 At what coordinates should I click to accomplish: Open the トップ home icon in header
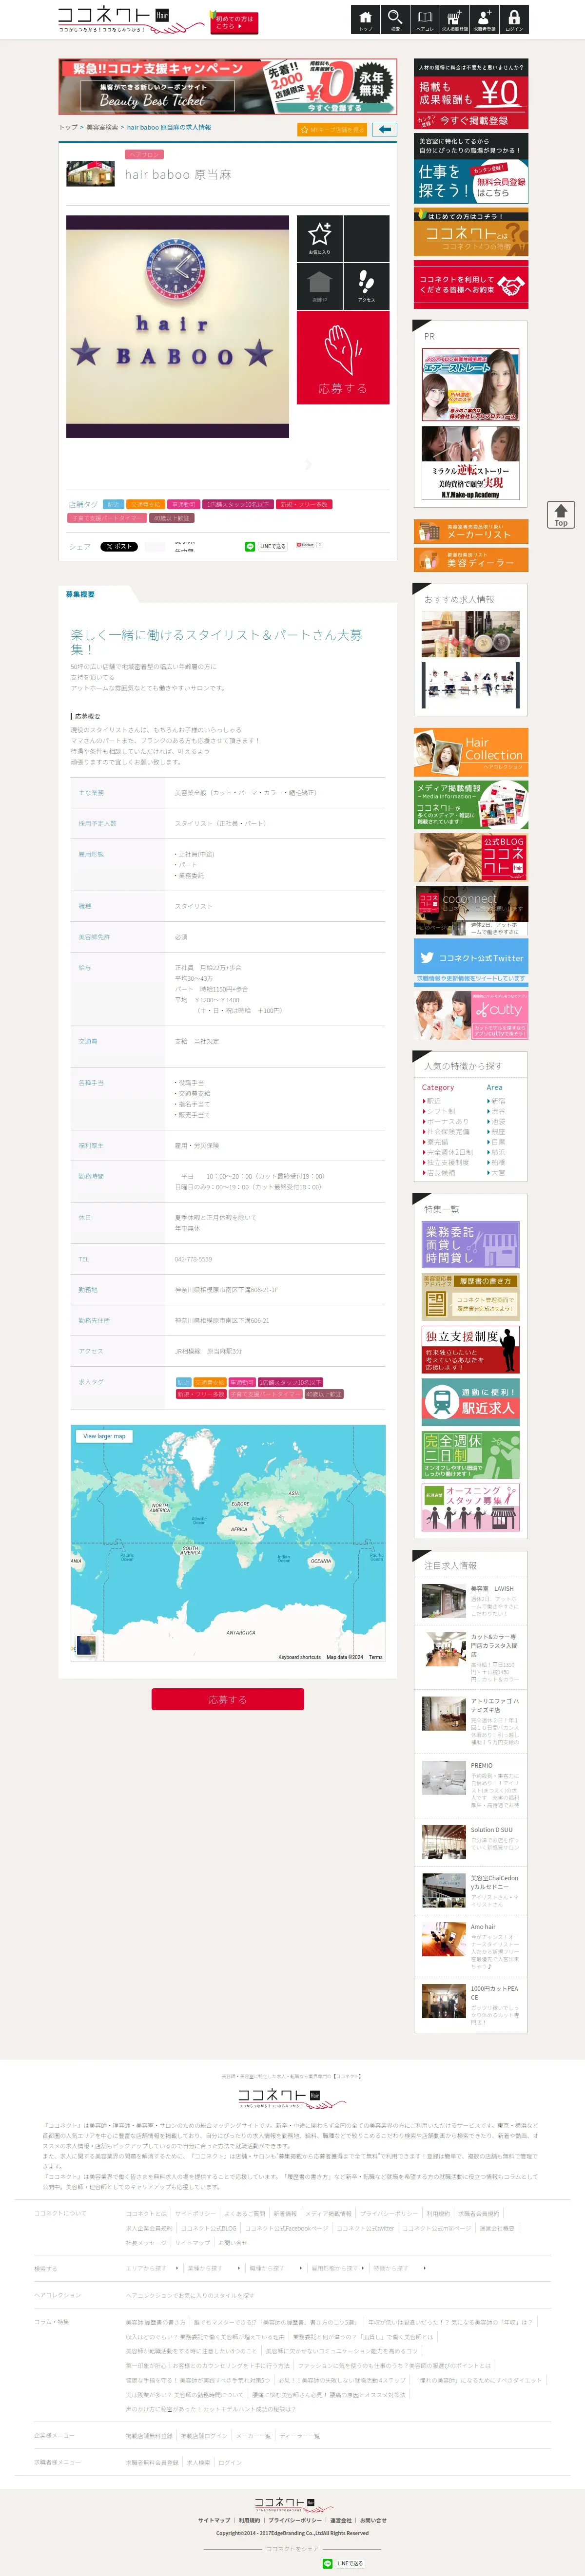(x=365, y=20)
